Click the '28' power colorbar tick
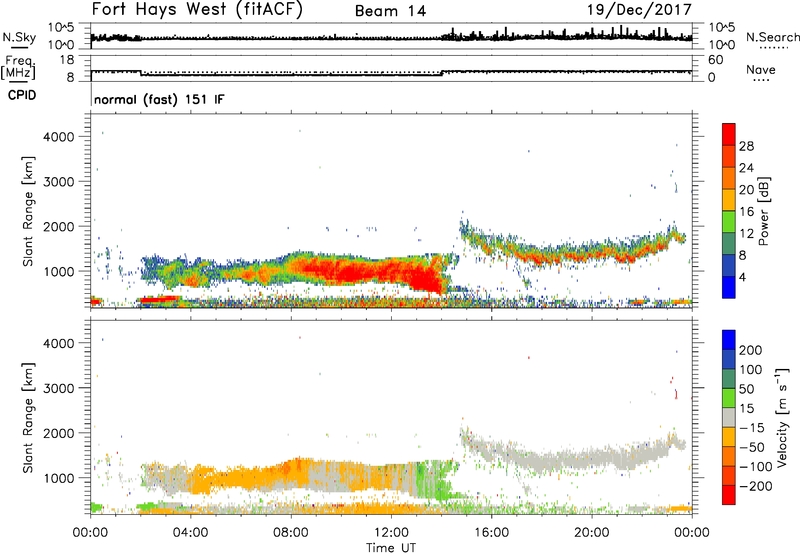Viewport: 800px width, 554px height. pos(746,146)
